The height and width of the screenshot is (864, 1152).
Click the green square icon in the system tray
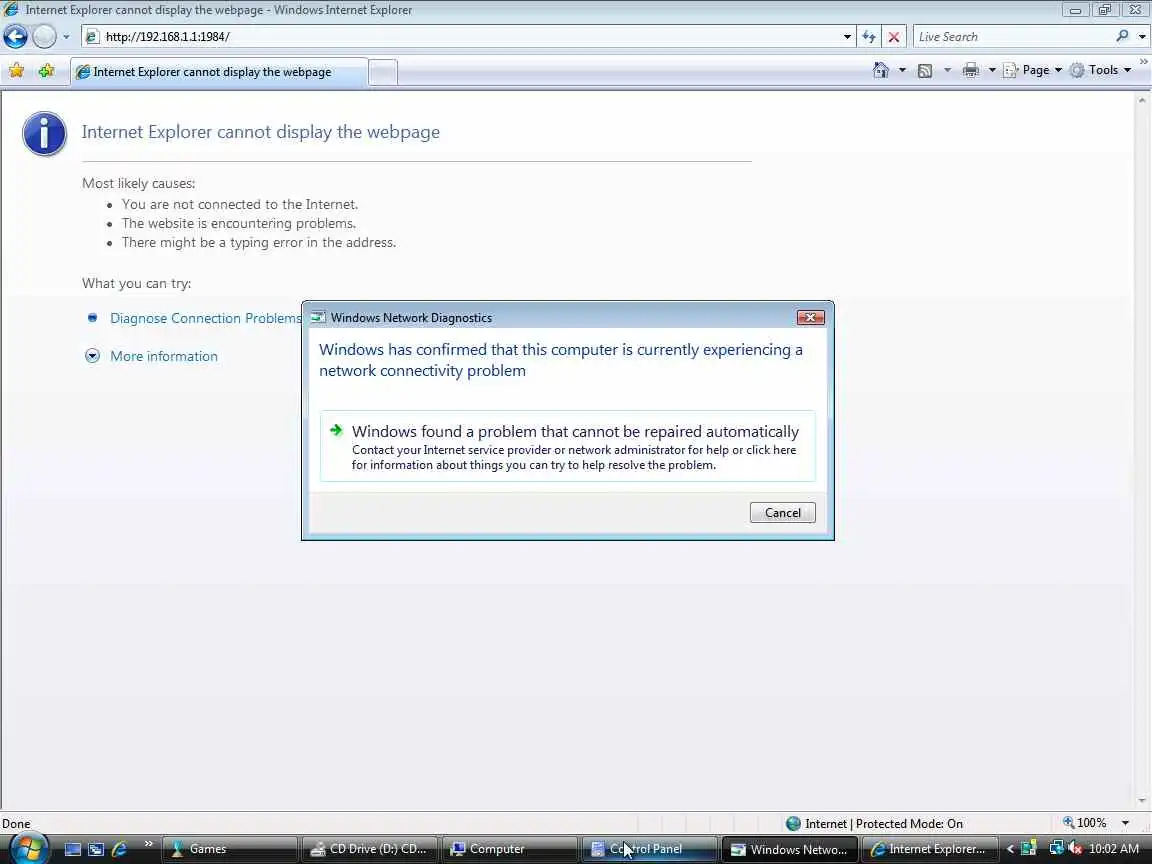coord(1029,849)
